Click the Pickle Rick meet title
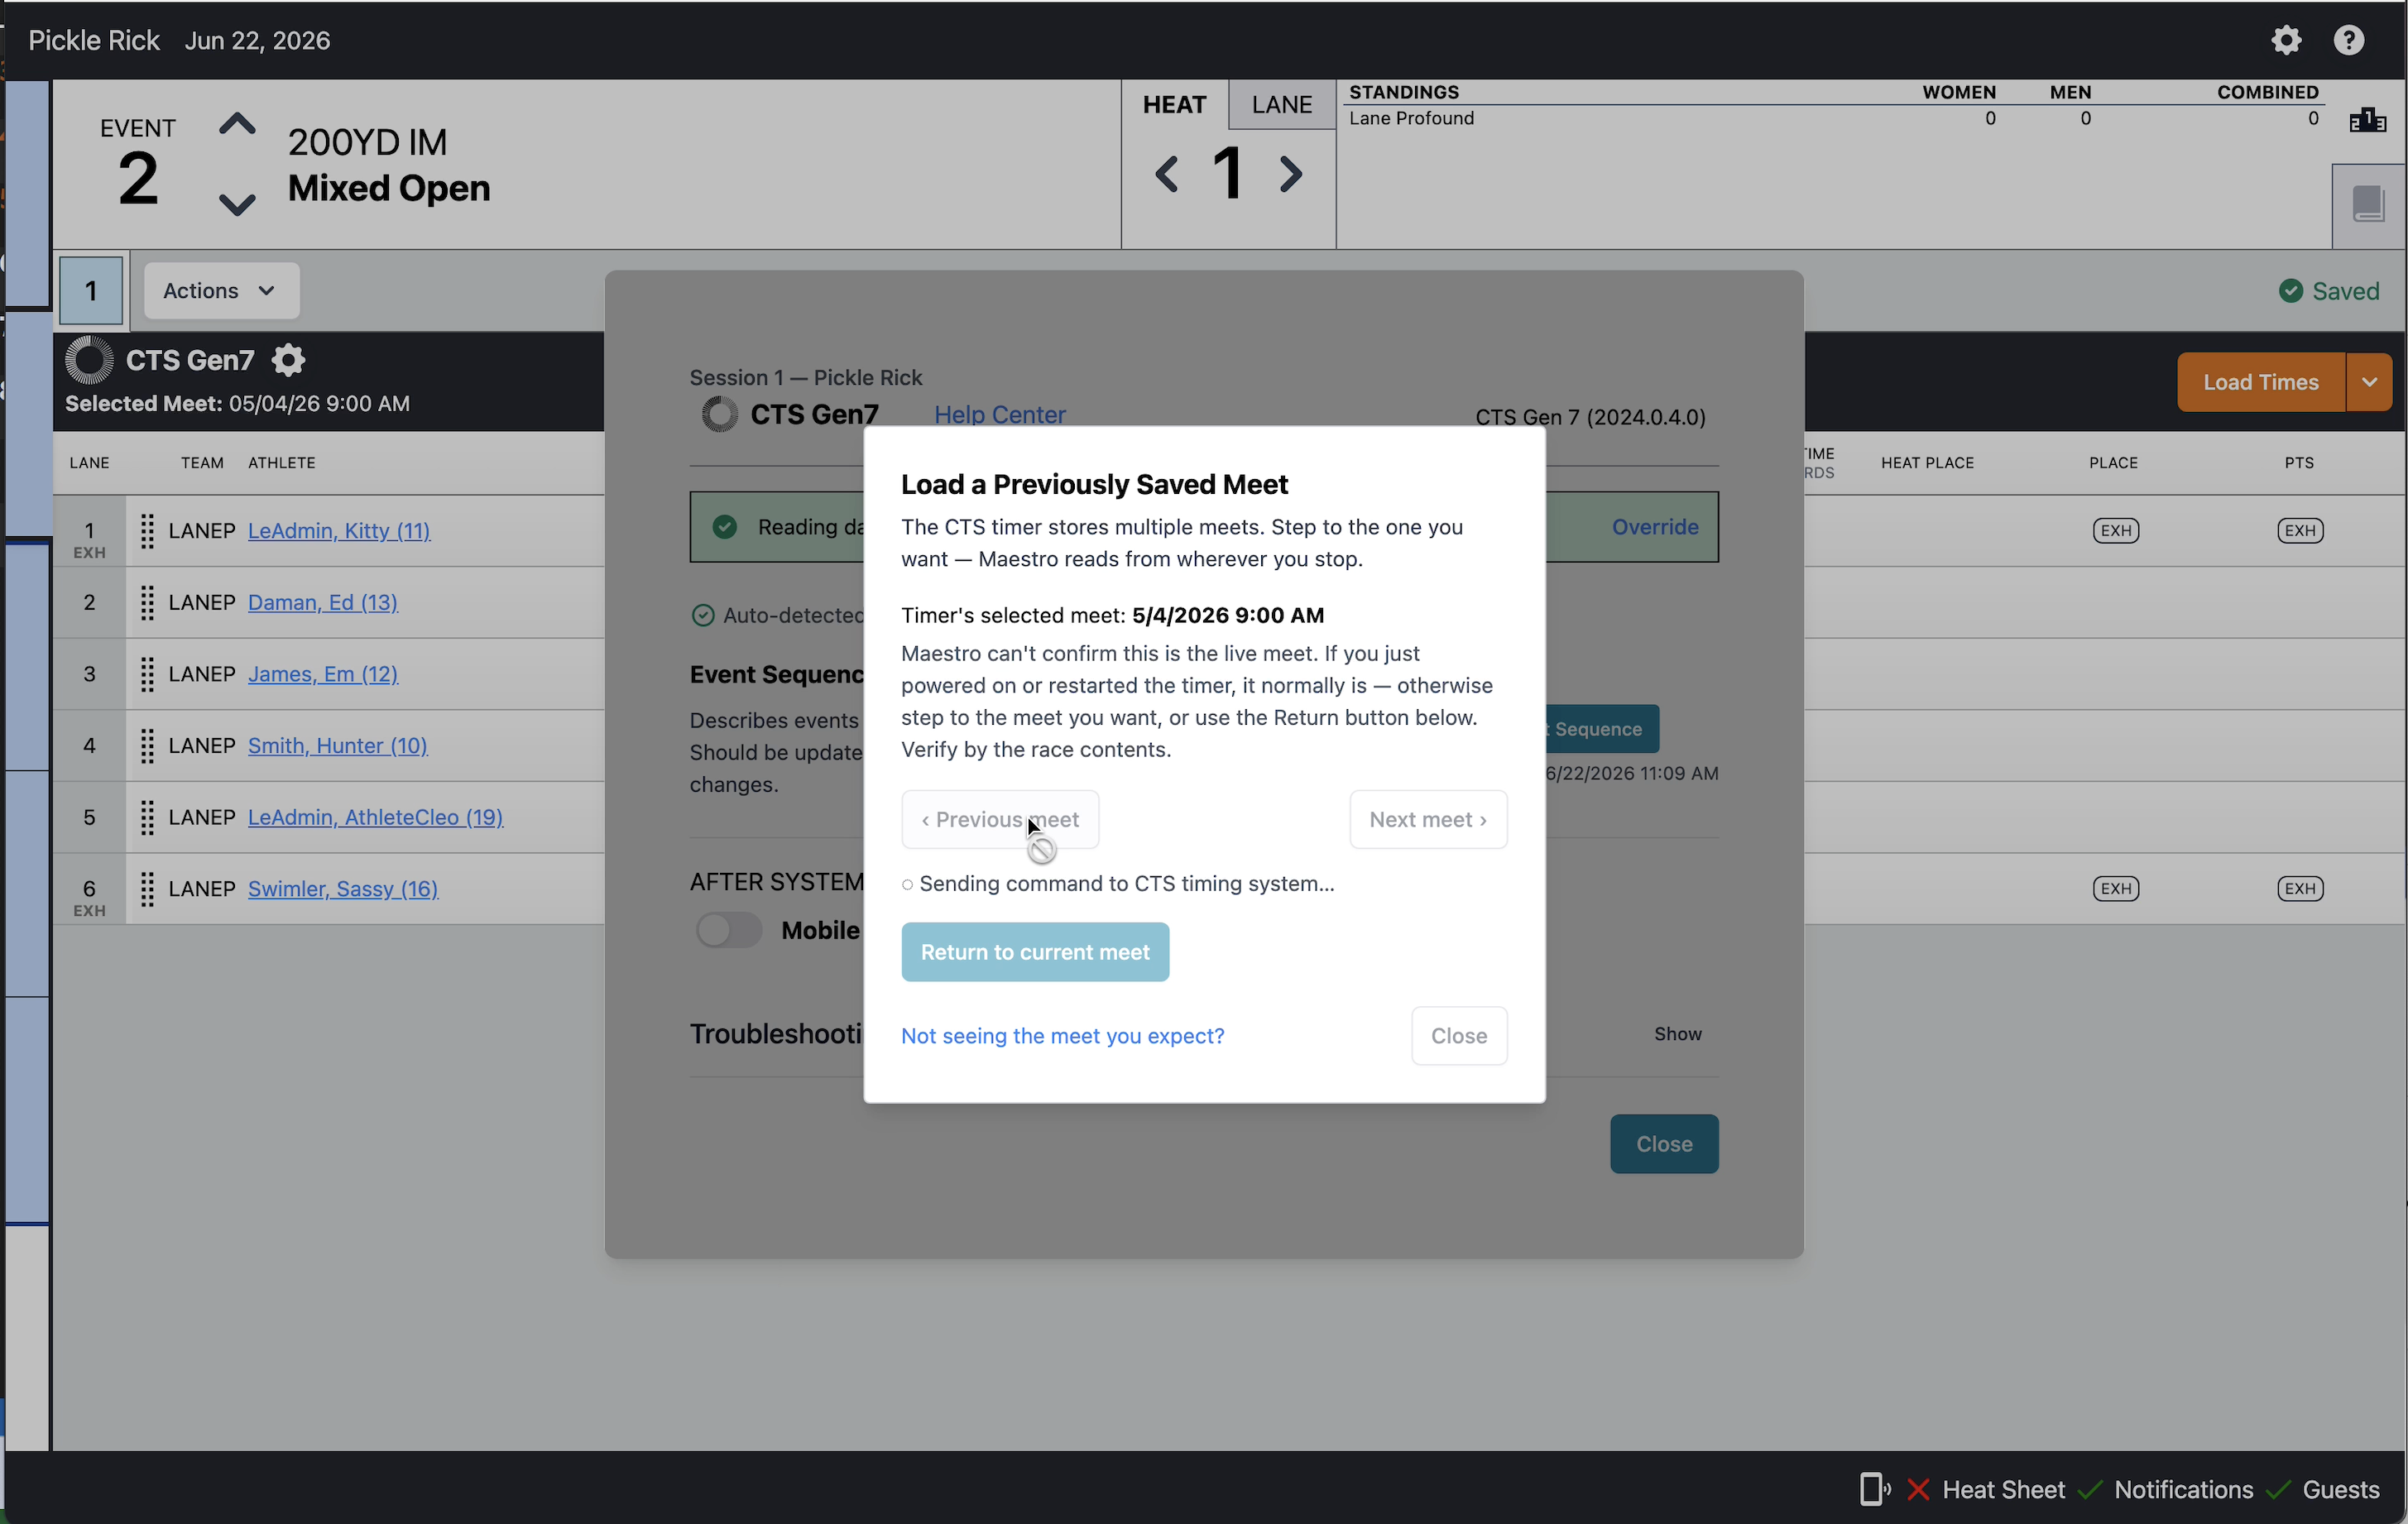The height and width of the screenshot is (1524, 2408). 94,40
